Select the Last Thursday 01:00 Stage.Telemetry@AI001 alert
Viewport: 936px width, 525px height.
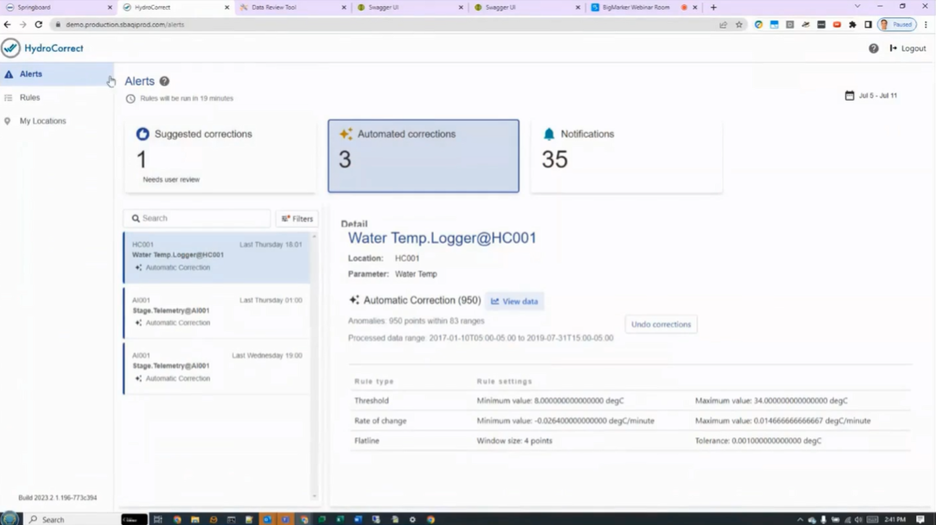[217, 312]
